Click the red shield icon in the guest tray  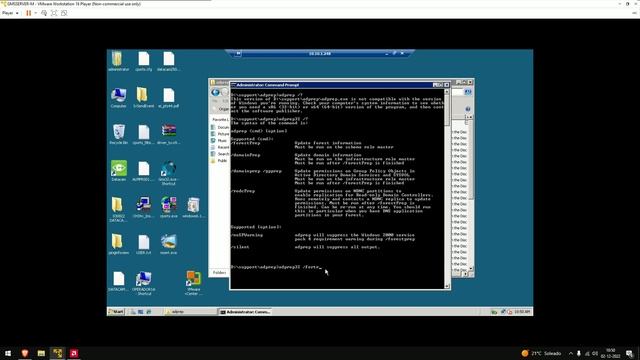[510, 312]
